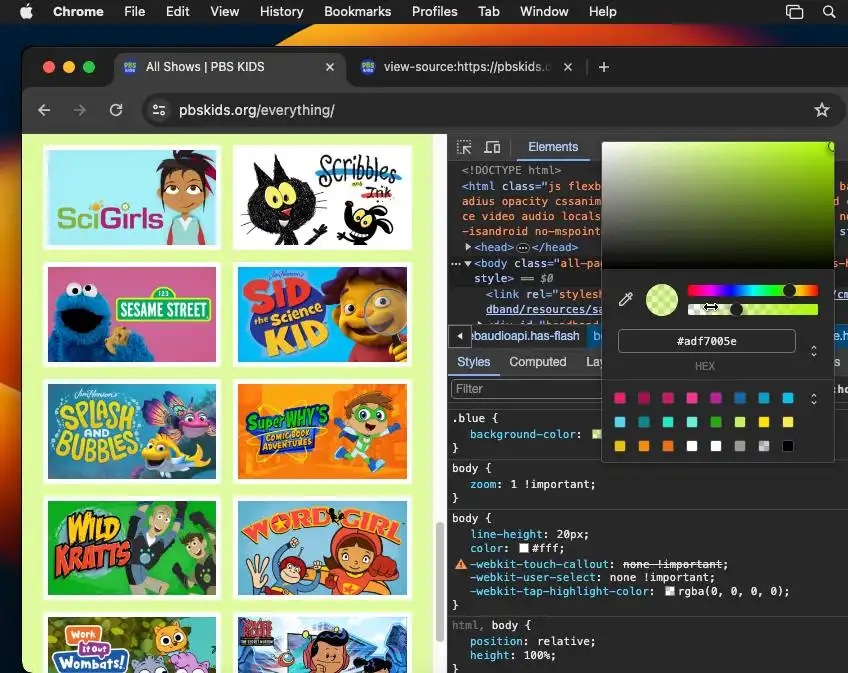The image size is (848, 673).
Task: Expand the head element node
Action: pos(468,247)
